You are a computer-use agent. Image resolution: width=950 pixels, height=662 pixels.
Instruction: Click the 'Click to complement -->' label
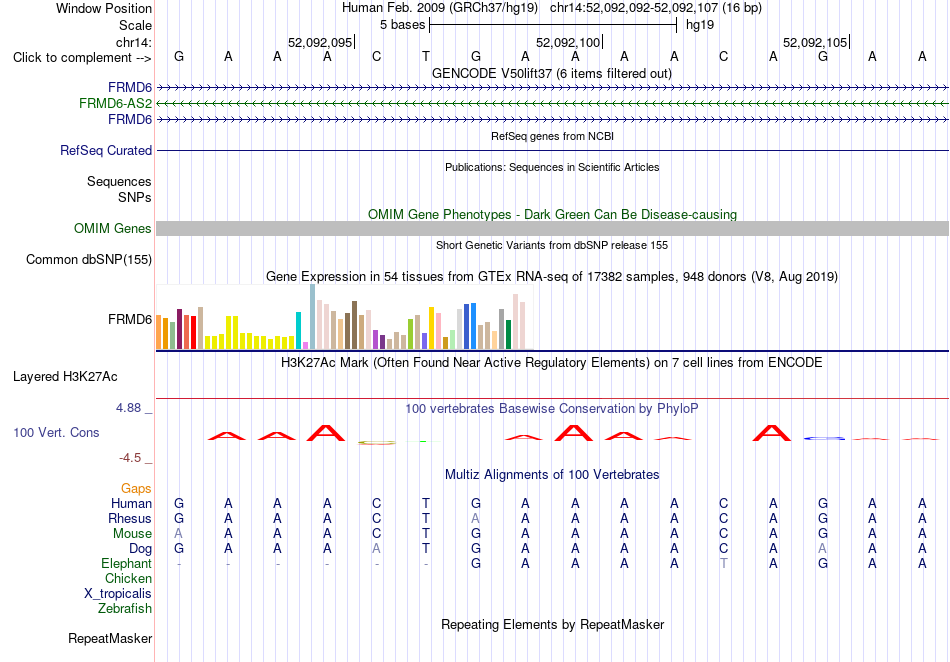click(x=82, y=58)
